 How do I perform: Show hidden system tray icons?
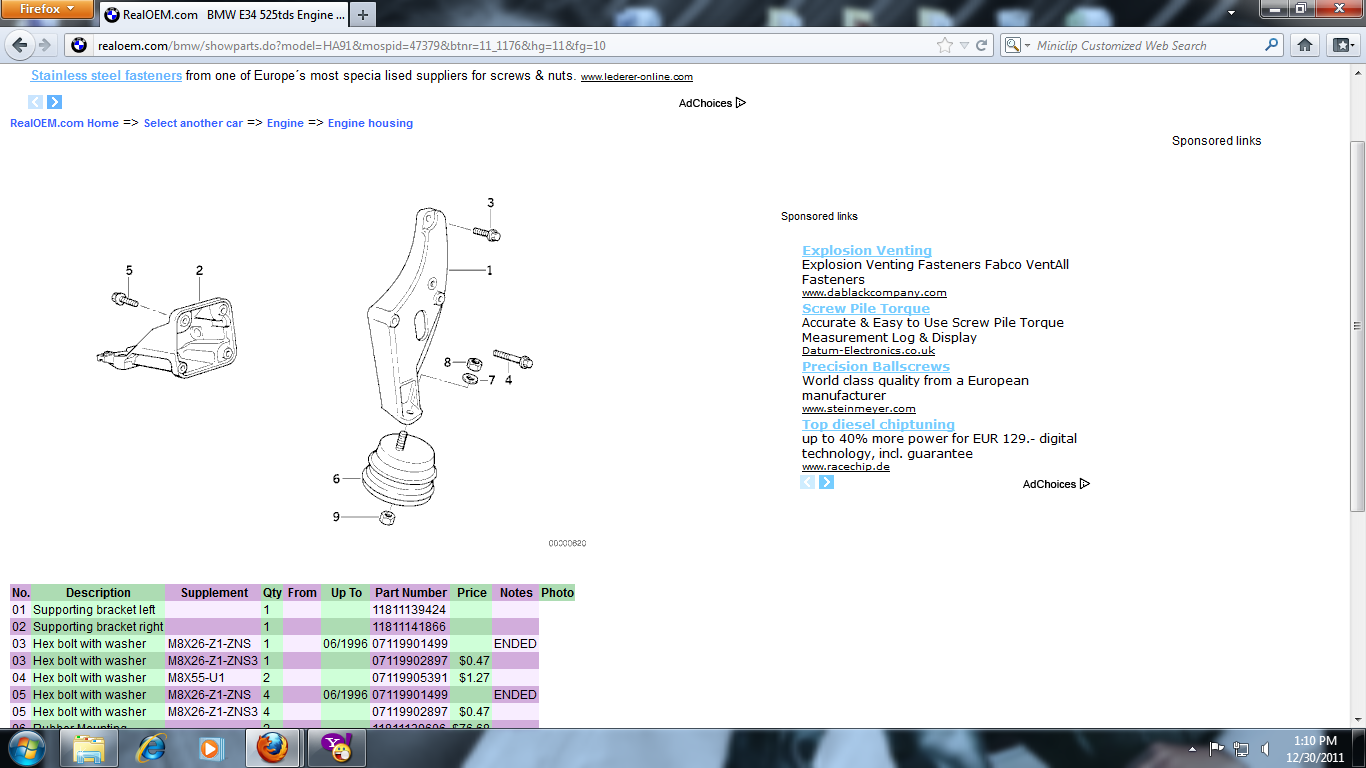1192,748
